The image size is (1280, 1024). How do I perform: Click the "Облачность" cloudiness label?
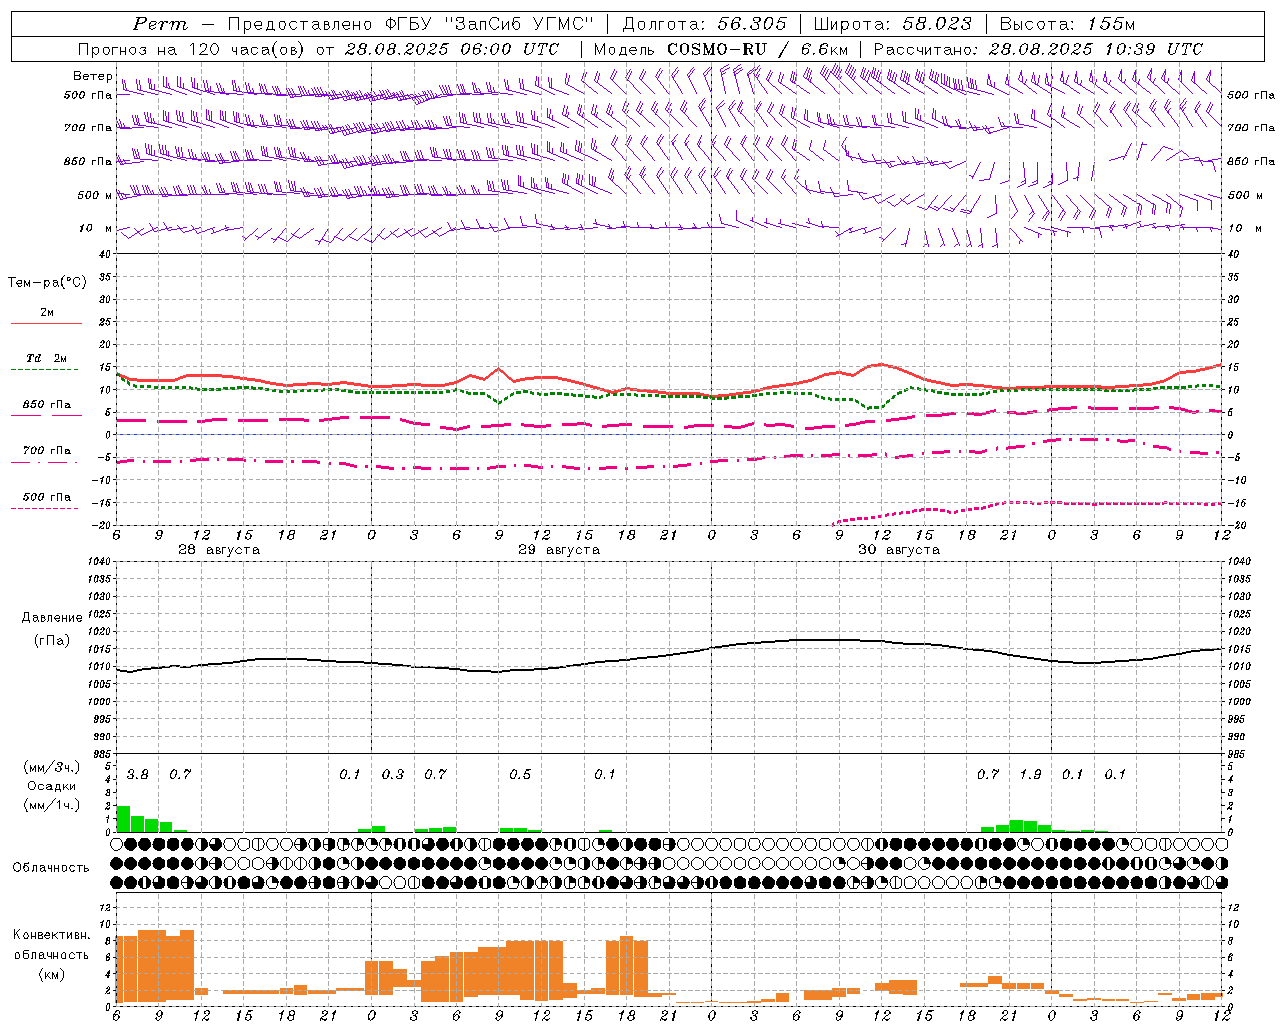pos(51,868)
